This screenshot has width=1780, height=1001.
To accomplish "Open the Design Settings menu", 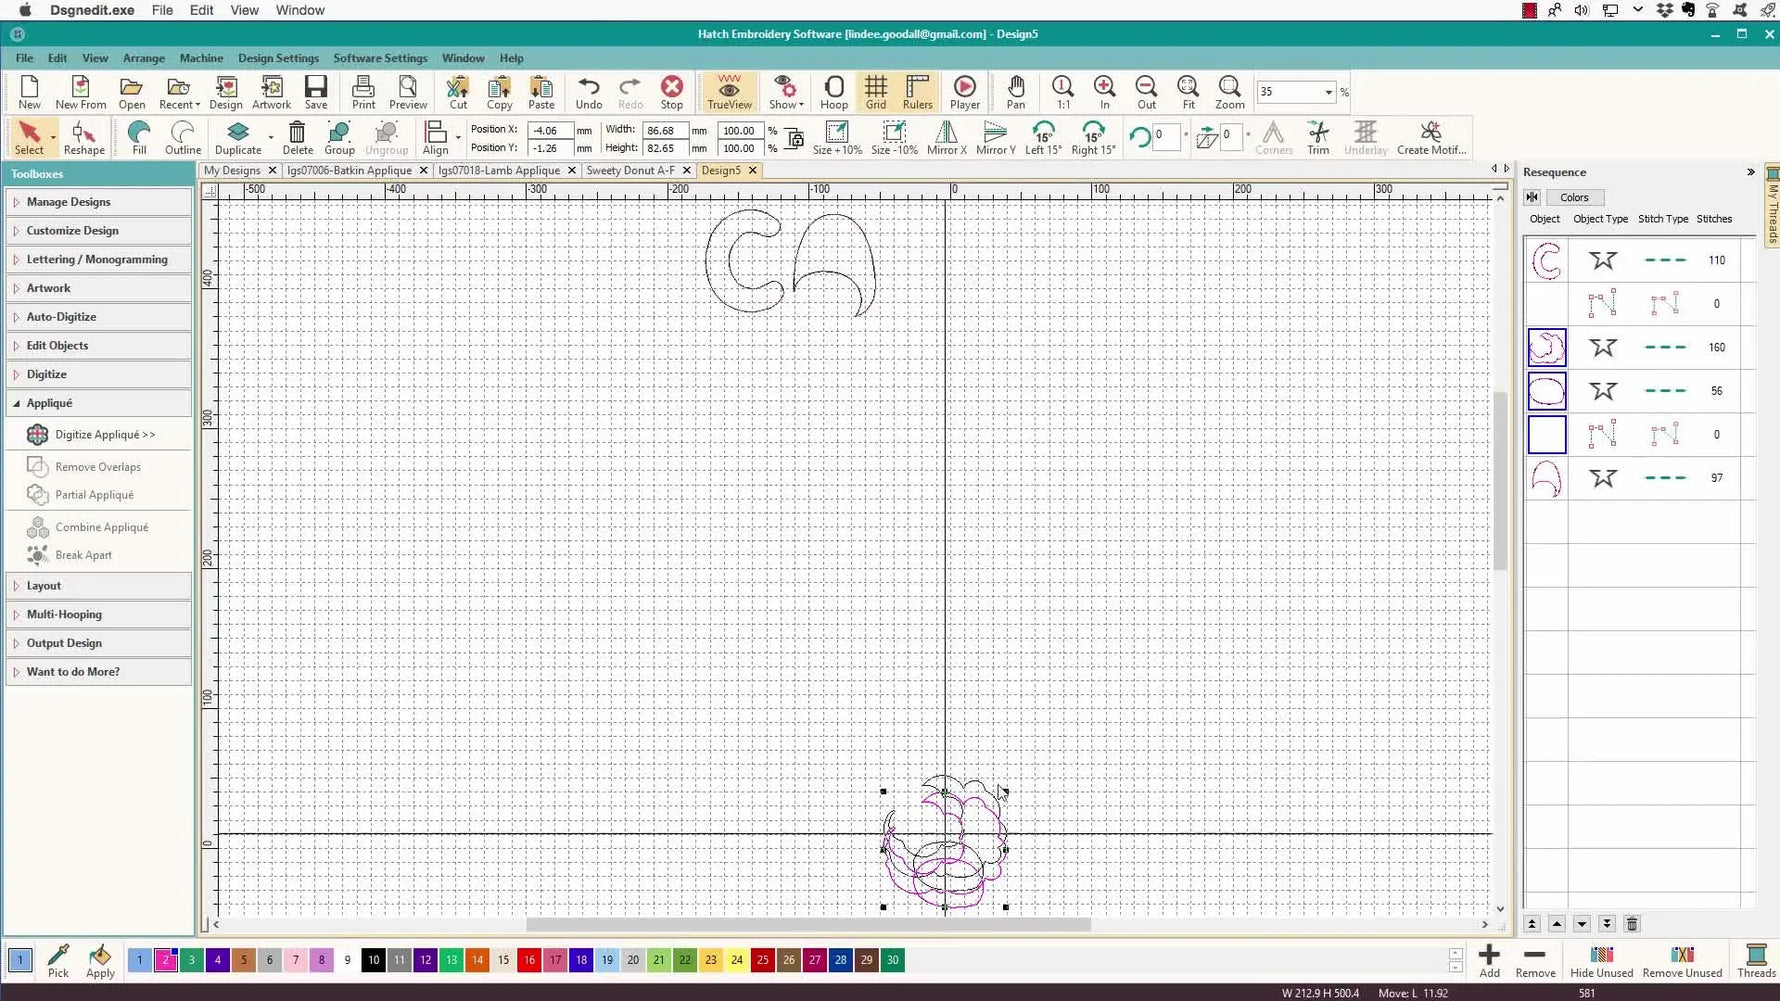I will point(278,57).
